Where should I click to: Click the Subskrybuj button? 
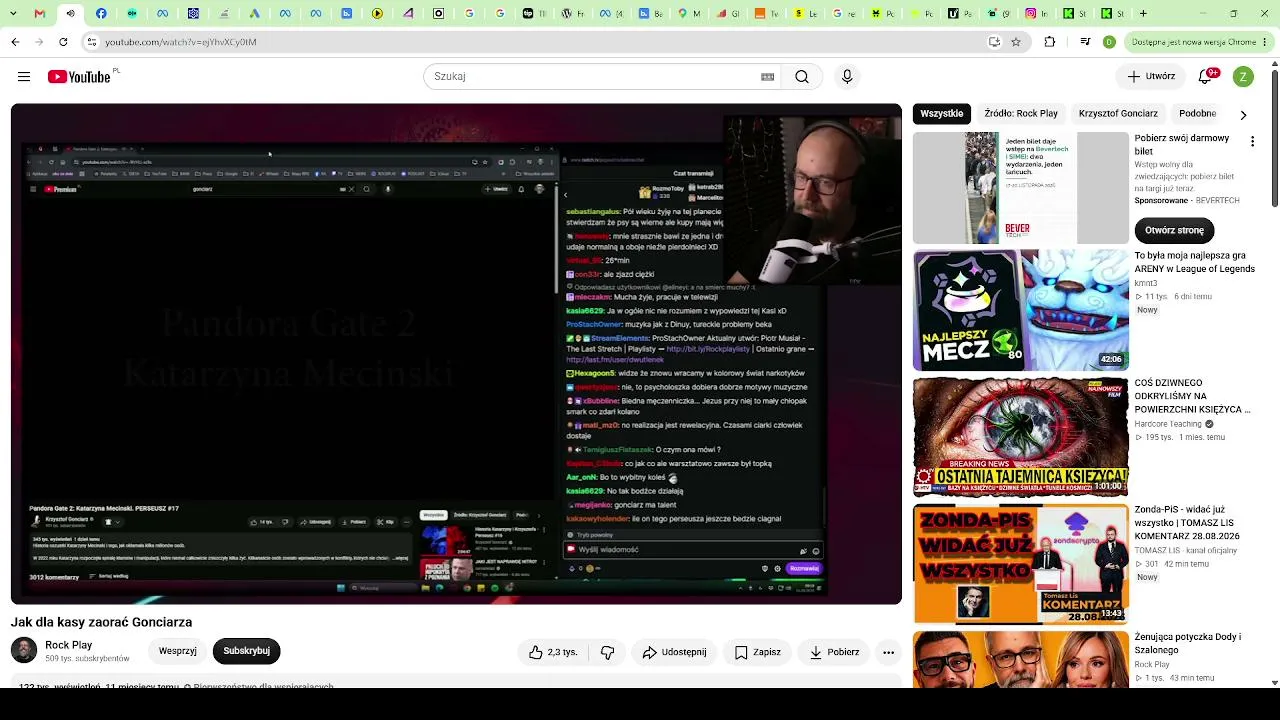(247, 651)
